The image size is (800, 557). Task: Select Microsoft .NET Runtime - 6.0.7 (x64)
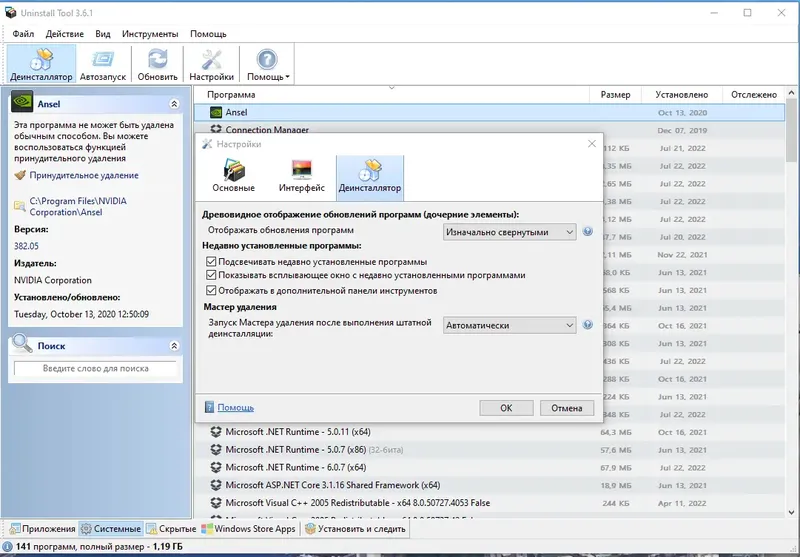489,467
